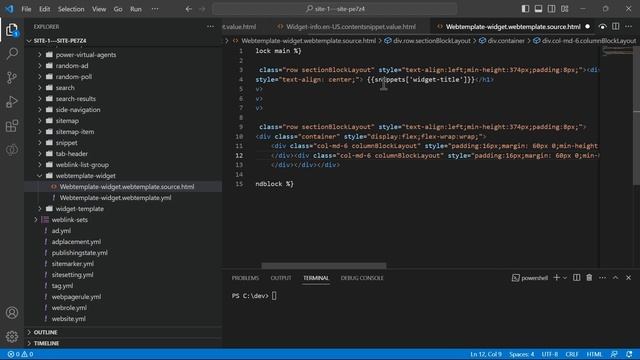Add a new terminal with plus icon
Viewport: 640px width, 360px height.
point(556,278)
